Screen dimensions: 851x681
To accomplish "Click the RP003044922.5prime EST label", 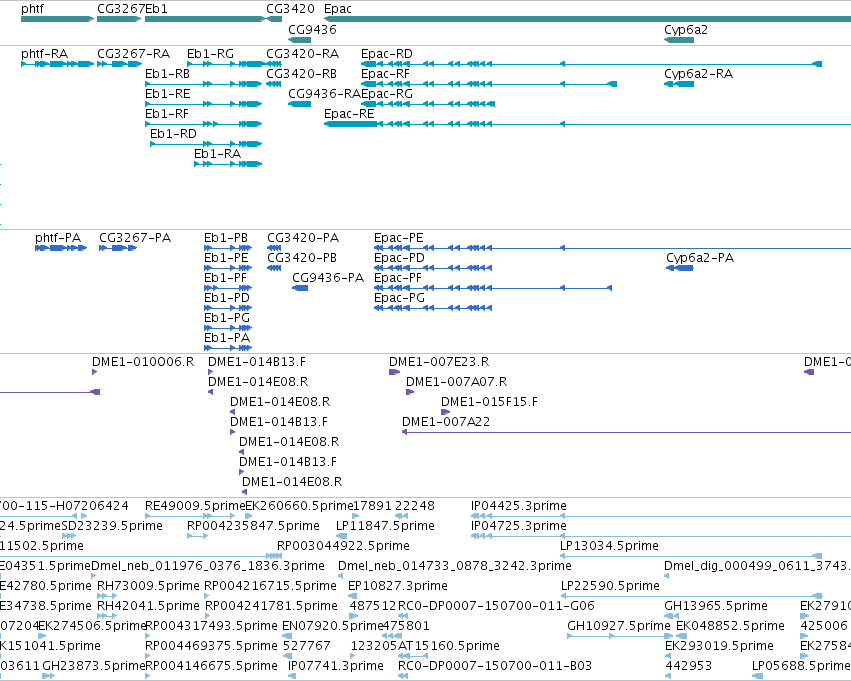I will 343,546.
